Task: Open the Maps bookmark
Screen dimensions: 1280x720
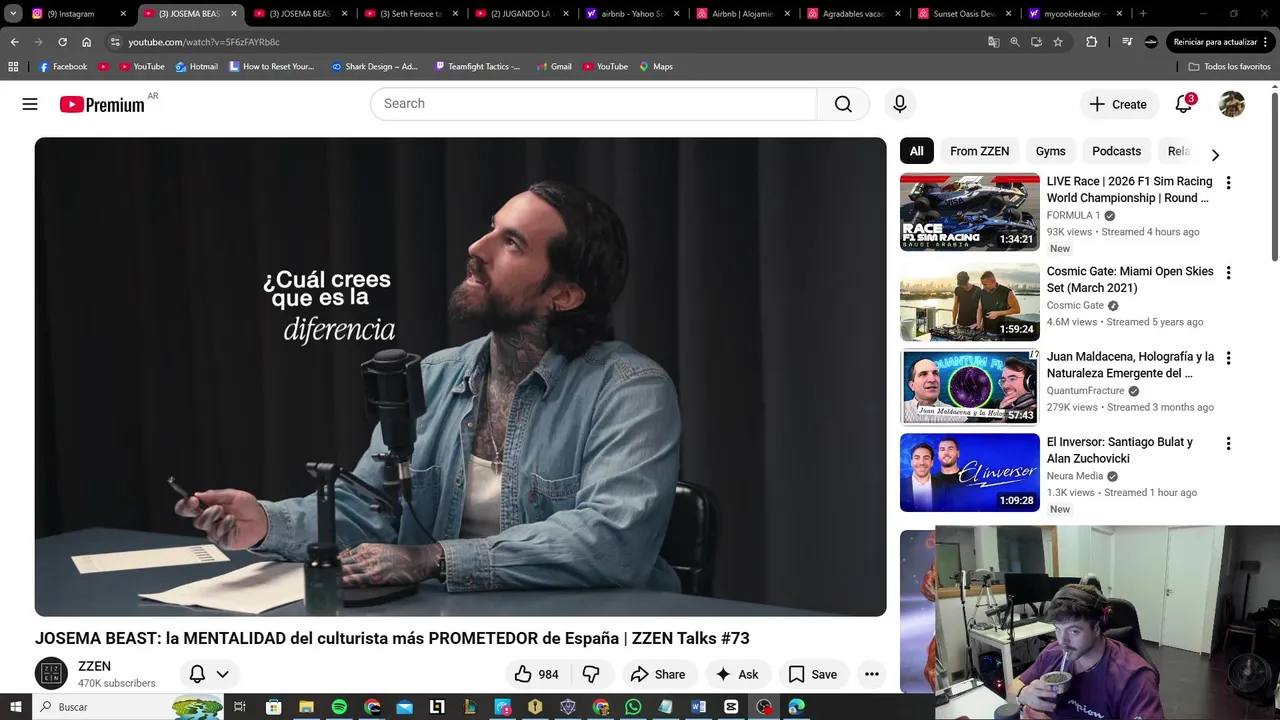Action: [656, 66]
